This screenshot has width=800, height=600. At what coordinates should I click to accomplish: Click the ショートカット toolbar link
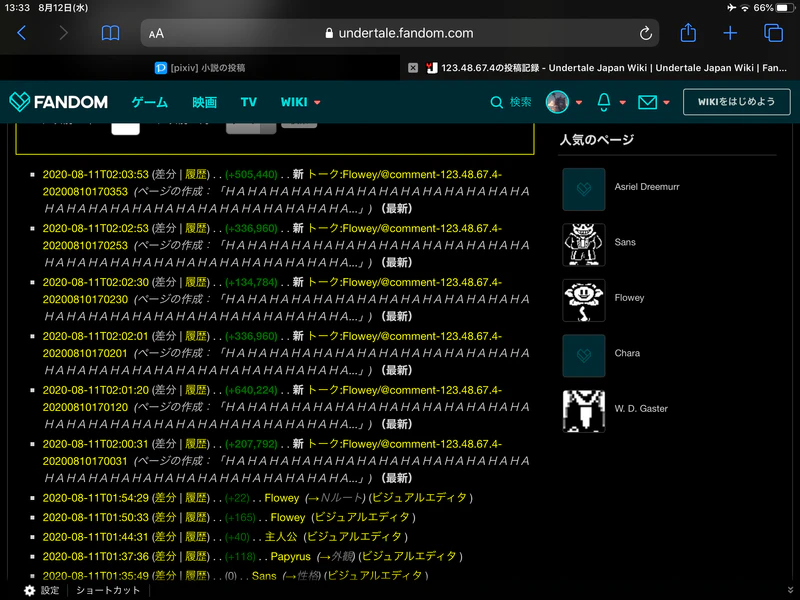[108, 591]
